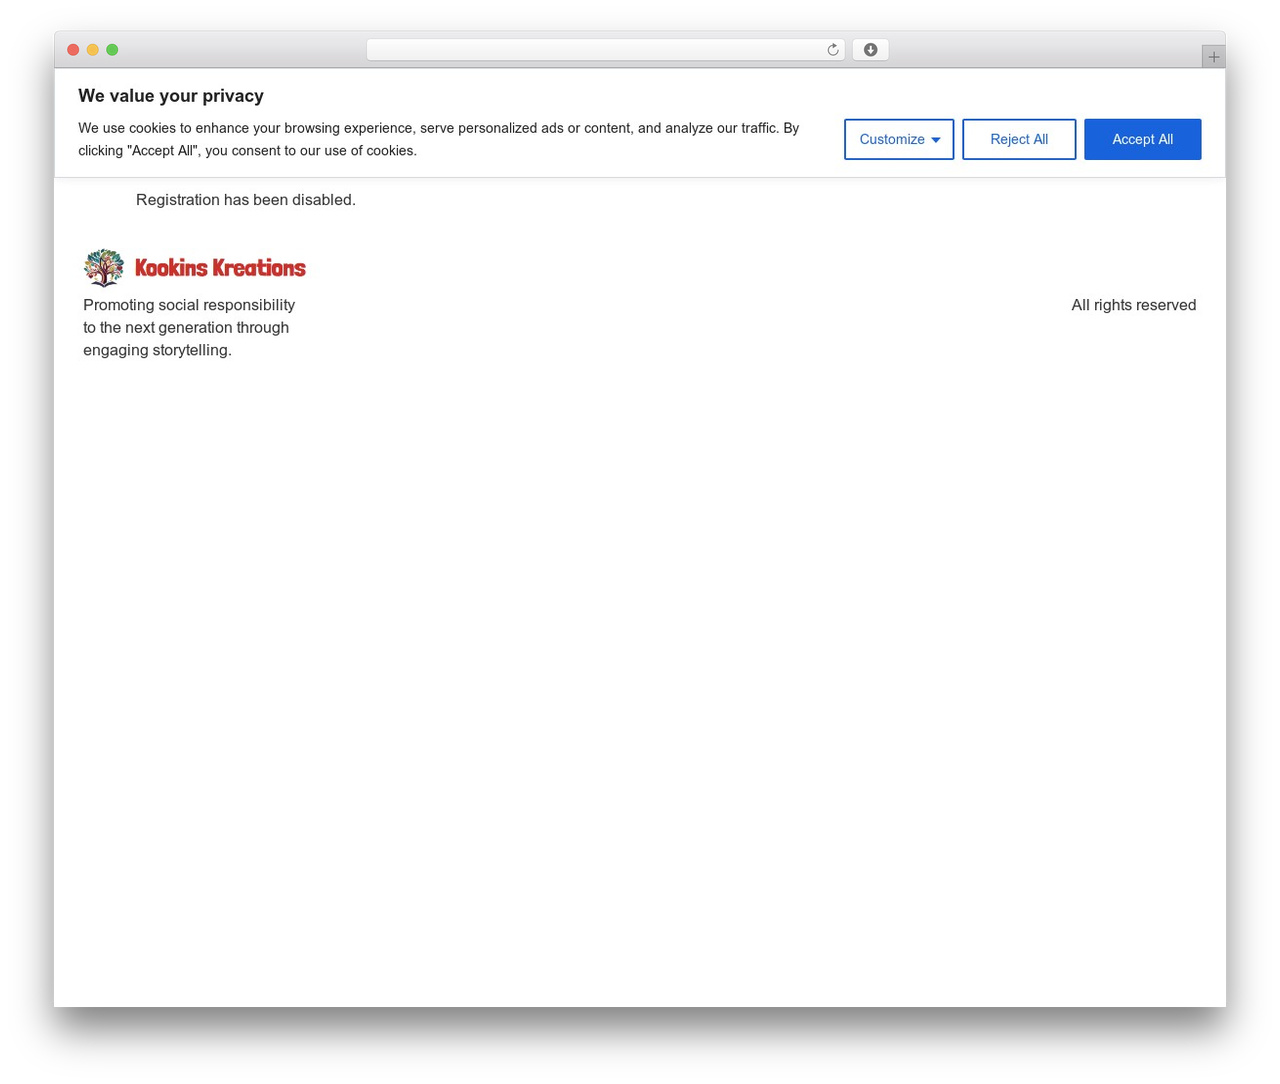This screenshot has width=1280, height=1084.
Task: Reload the page using the refresh icon
Action: (832, 50)
